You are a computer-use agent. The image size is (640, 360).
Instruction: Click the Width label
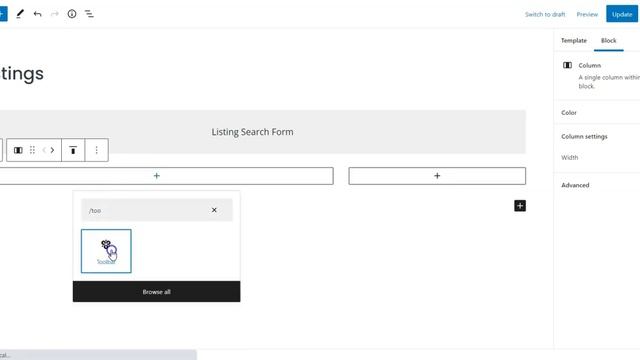tap(569, 158)
